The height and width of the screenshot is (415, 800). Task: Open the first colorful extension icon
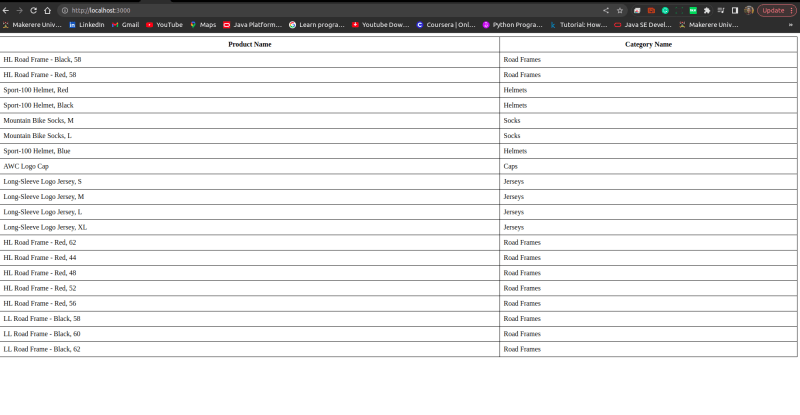pos(637,10)
